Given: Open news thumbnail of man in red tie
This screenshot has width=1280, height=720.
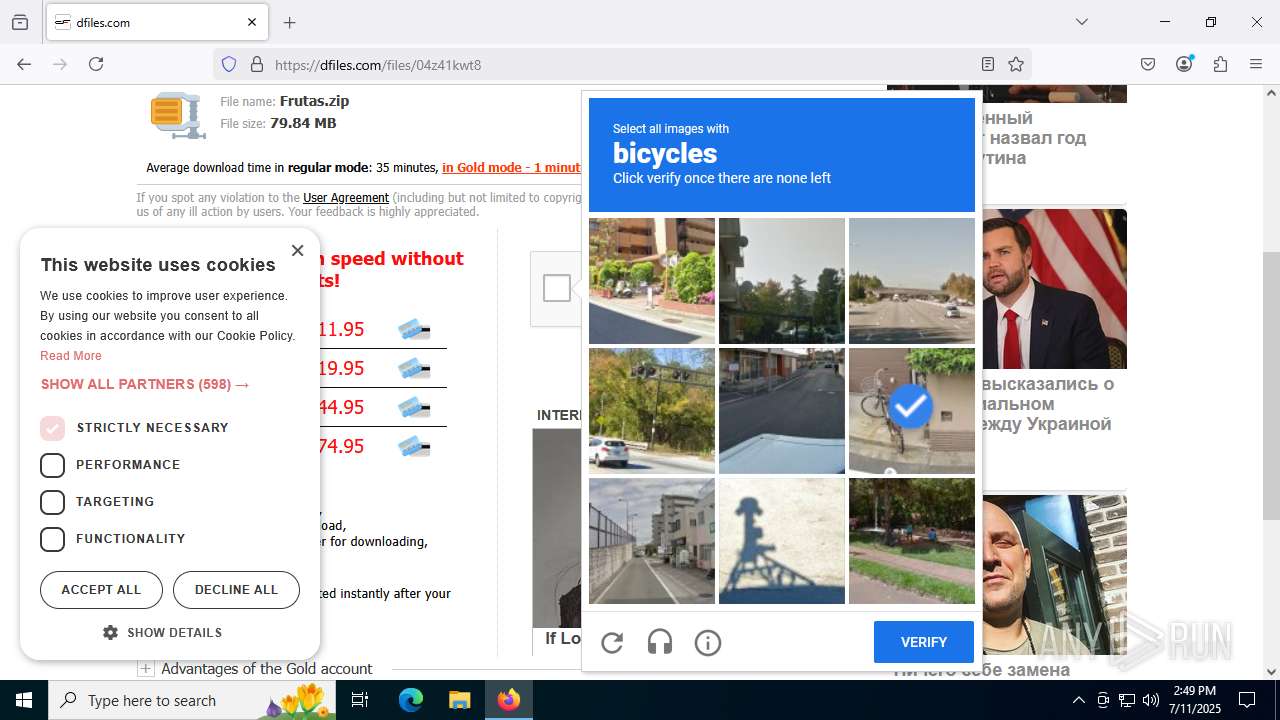Looking at the screenshot, I should tap(1055, 289).
